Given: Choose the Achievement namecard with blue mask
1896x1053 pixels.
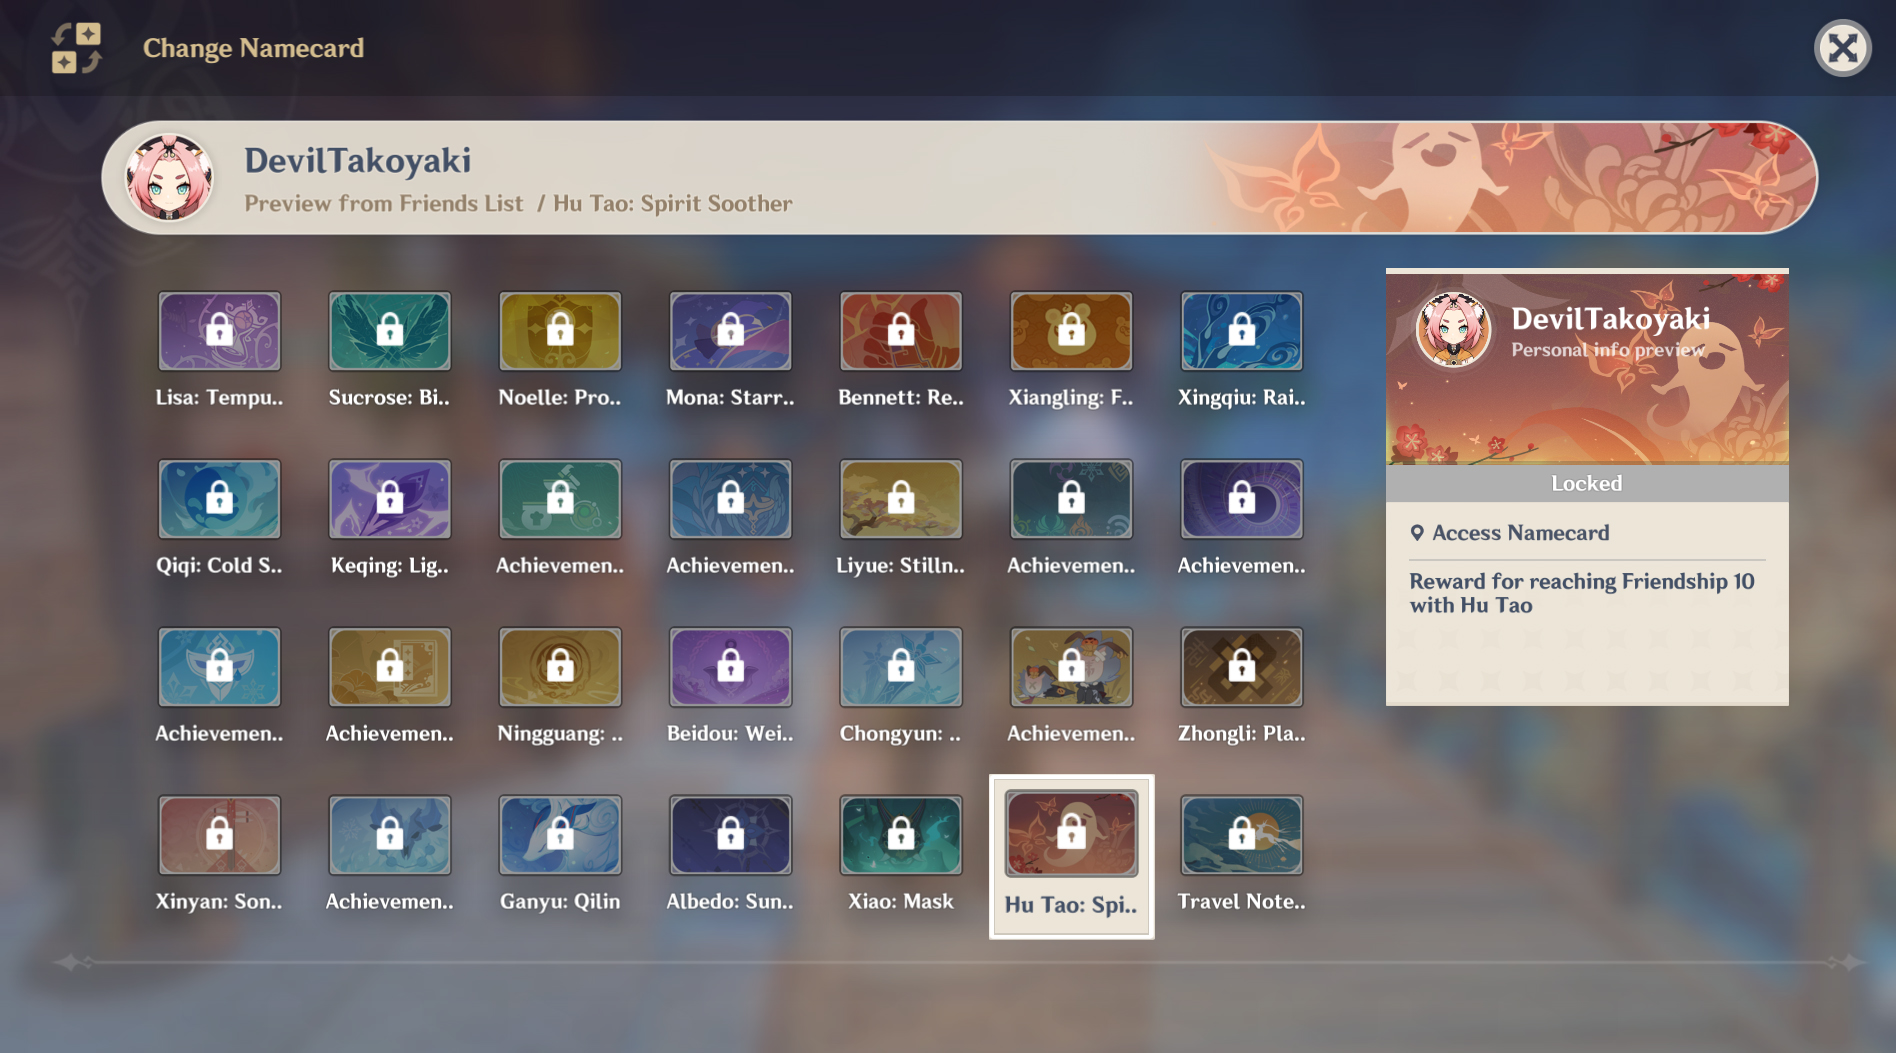Looking at the screenshot, I should pyautogui.click(x=219, y=667).
